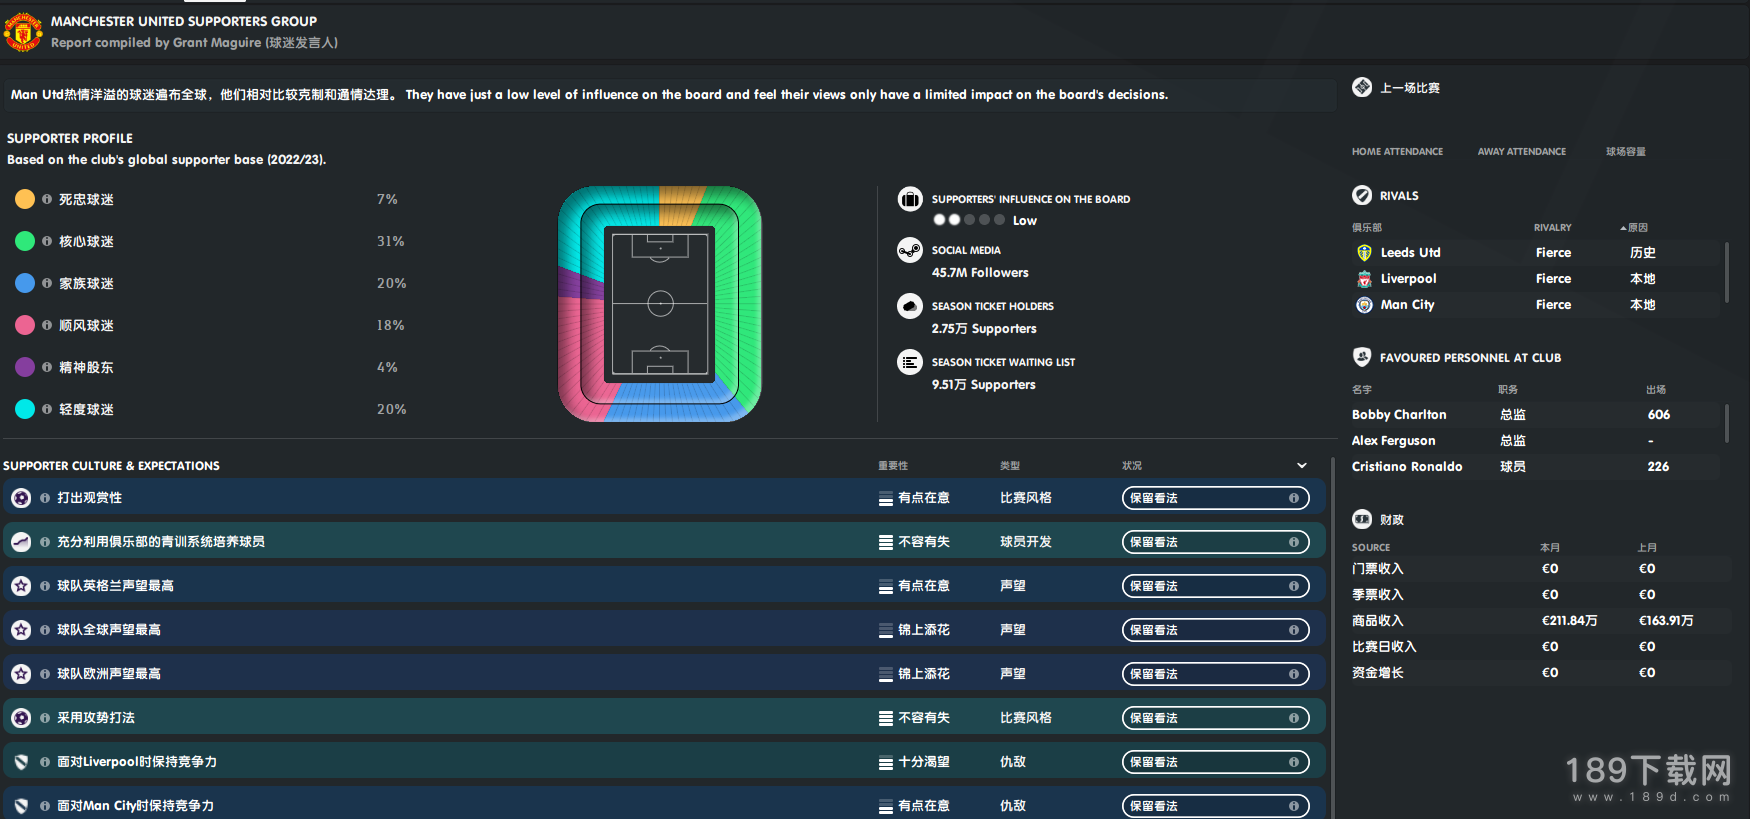
Task: Click the info icon beside 采用攻势打法
Action: click(x=45, y=718)
